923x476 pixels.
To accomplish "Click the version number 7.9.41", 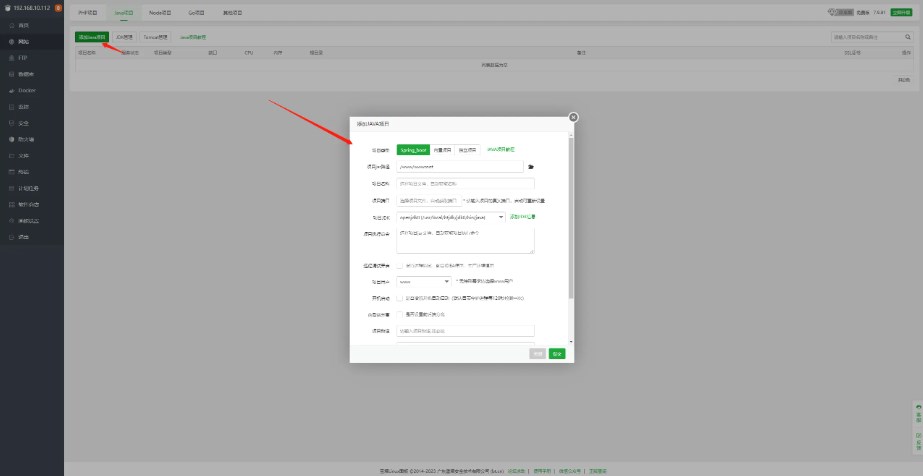I will [x=879, y=12].
